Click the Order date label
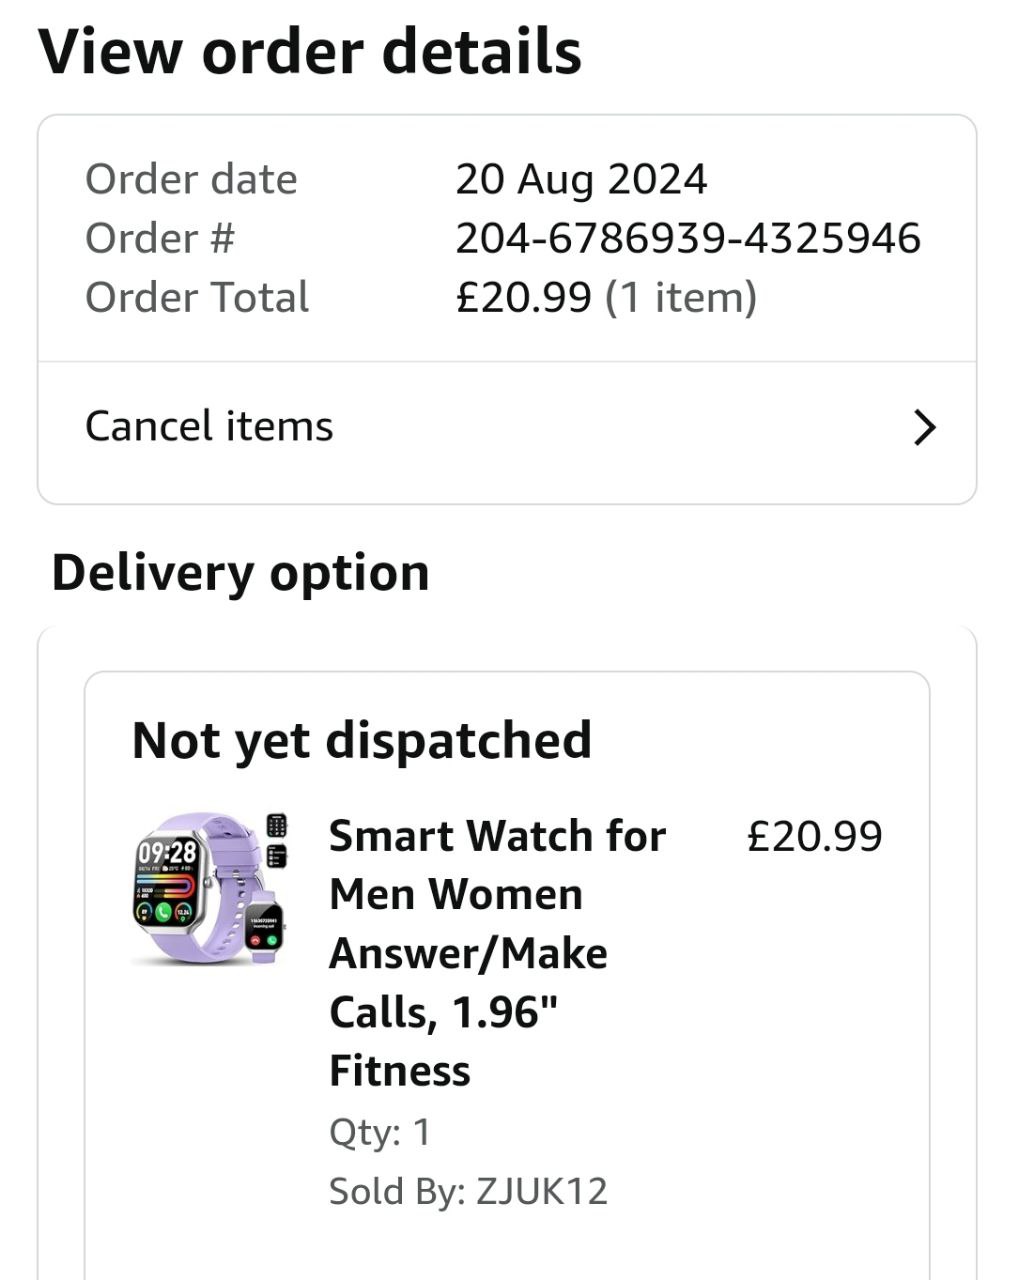This screenshot has height=1280, width=1014. point(191,180)
